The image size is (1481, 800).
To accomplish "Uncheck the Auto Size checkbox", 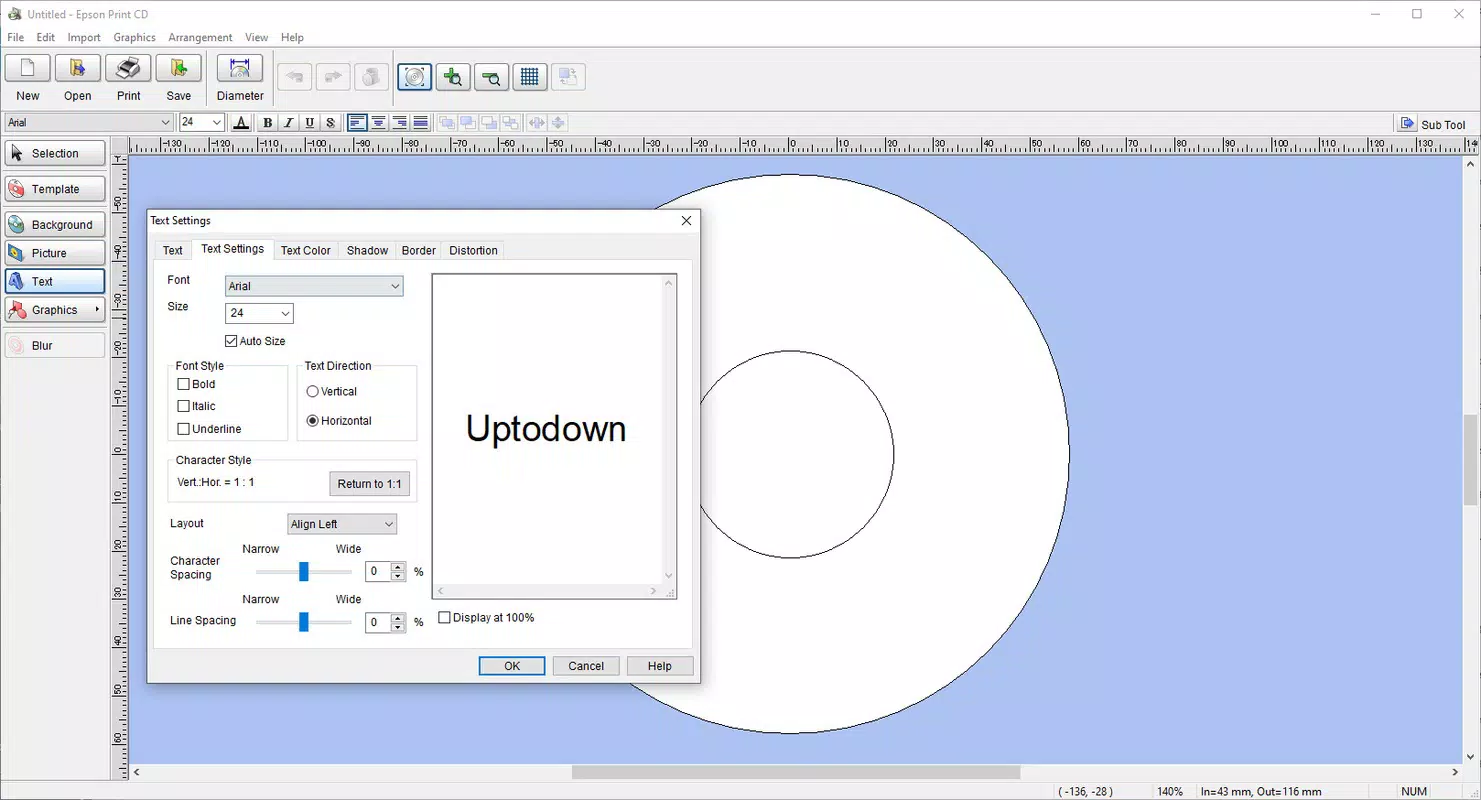I will (231, 341).
